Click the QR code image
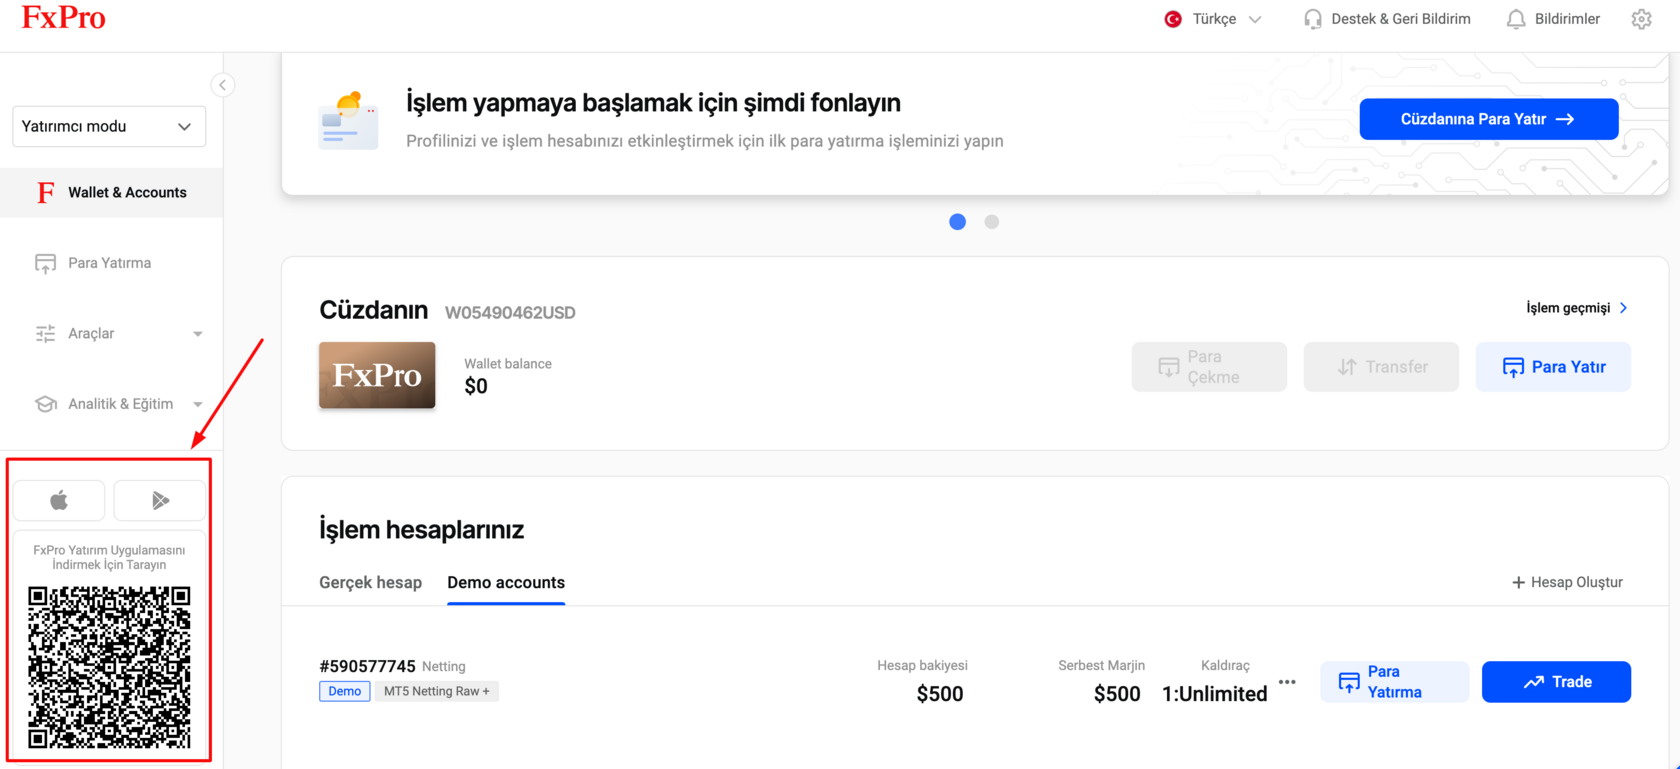Image resolution: width=1680 pixels, height=769 pixels. coord(109,667)
